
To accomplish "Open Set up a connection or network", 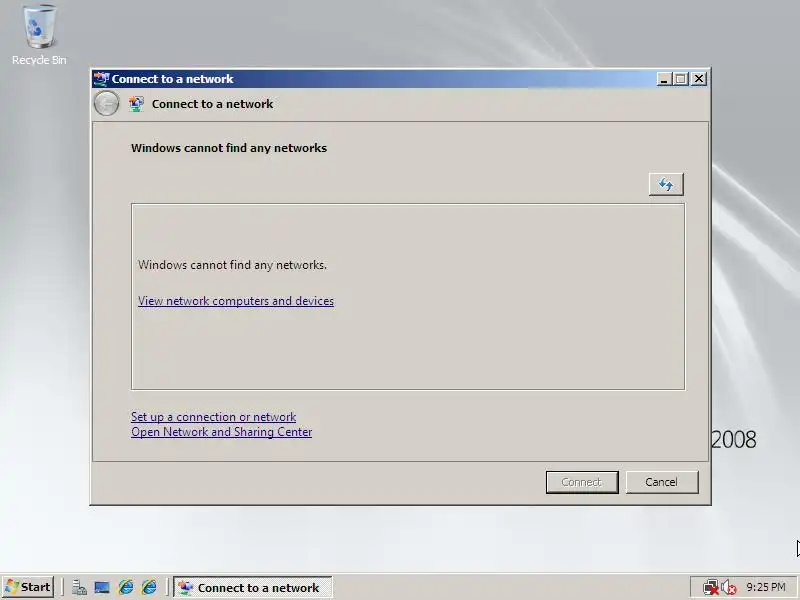I will coord(213,417).
